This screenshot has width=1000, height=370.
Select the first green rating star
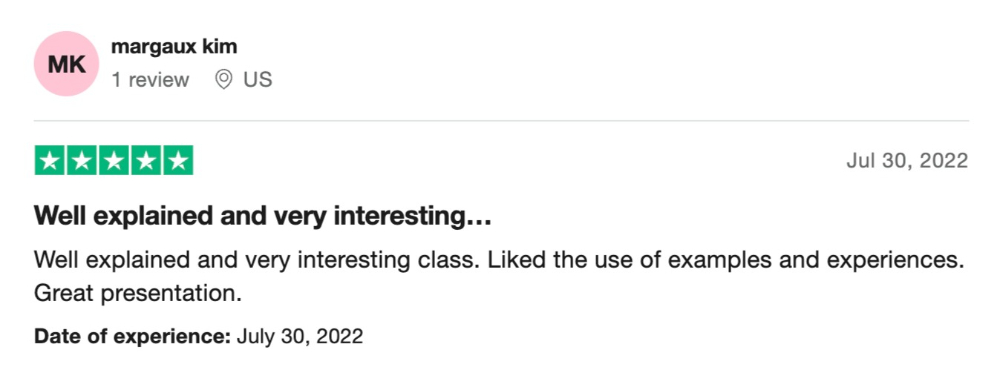[50, 161]
